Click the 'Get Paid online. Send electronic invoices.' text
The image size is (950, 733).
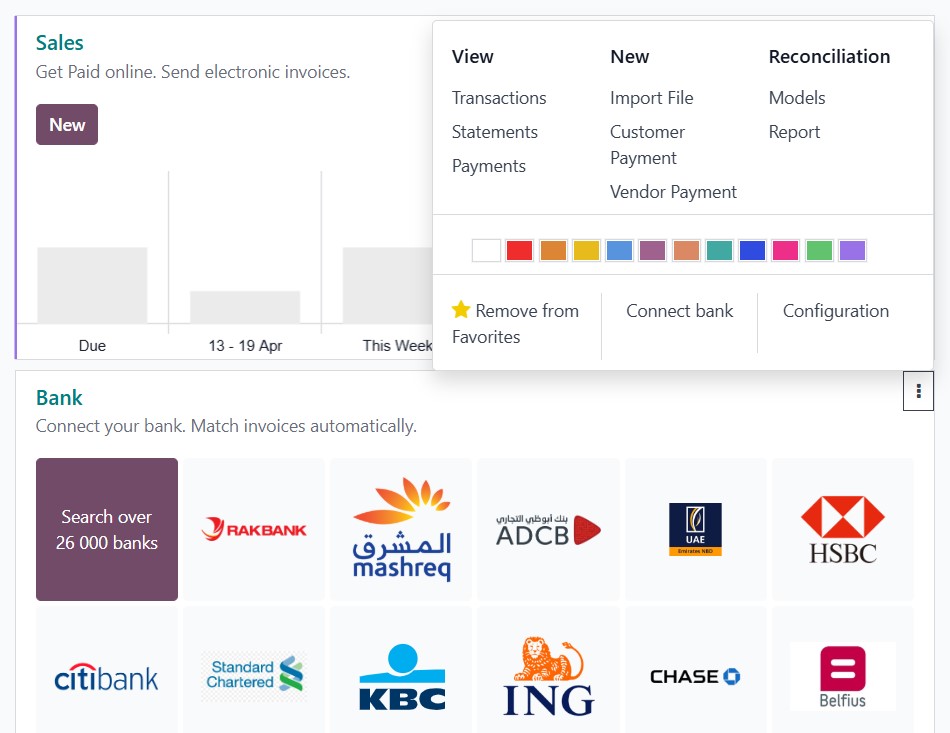click(193, 72)
